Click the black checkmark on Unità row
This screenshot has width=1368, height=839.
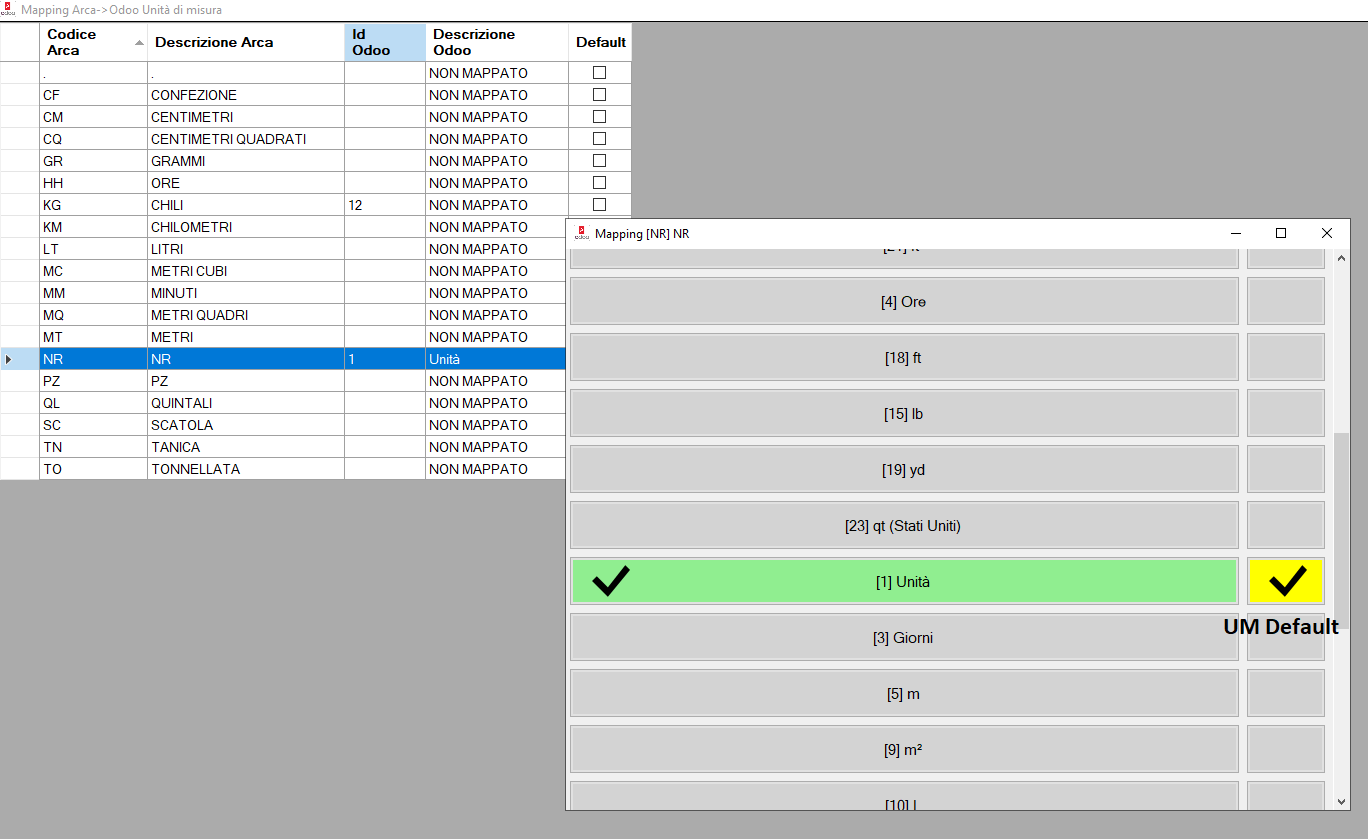coord(610,581)
